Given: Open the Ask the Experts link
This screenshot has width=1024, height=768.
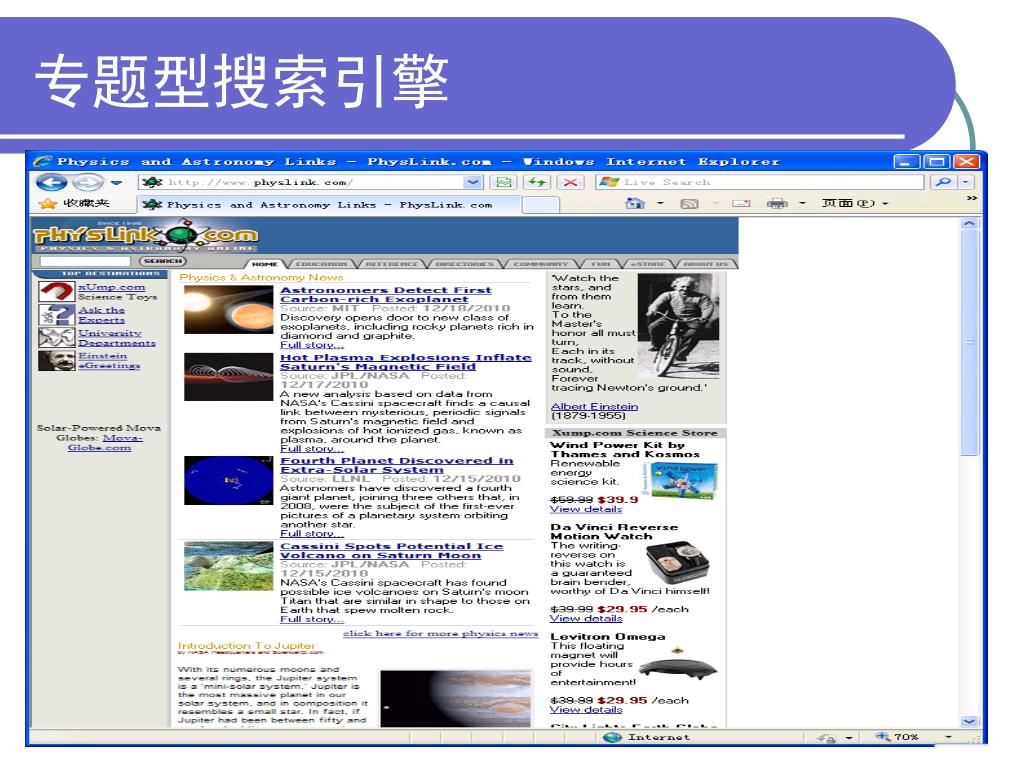Looking at the screenshot, I should click(x=101, y=315).
